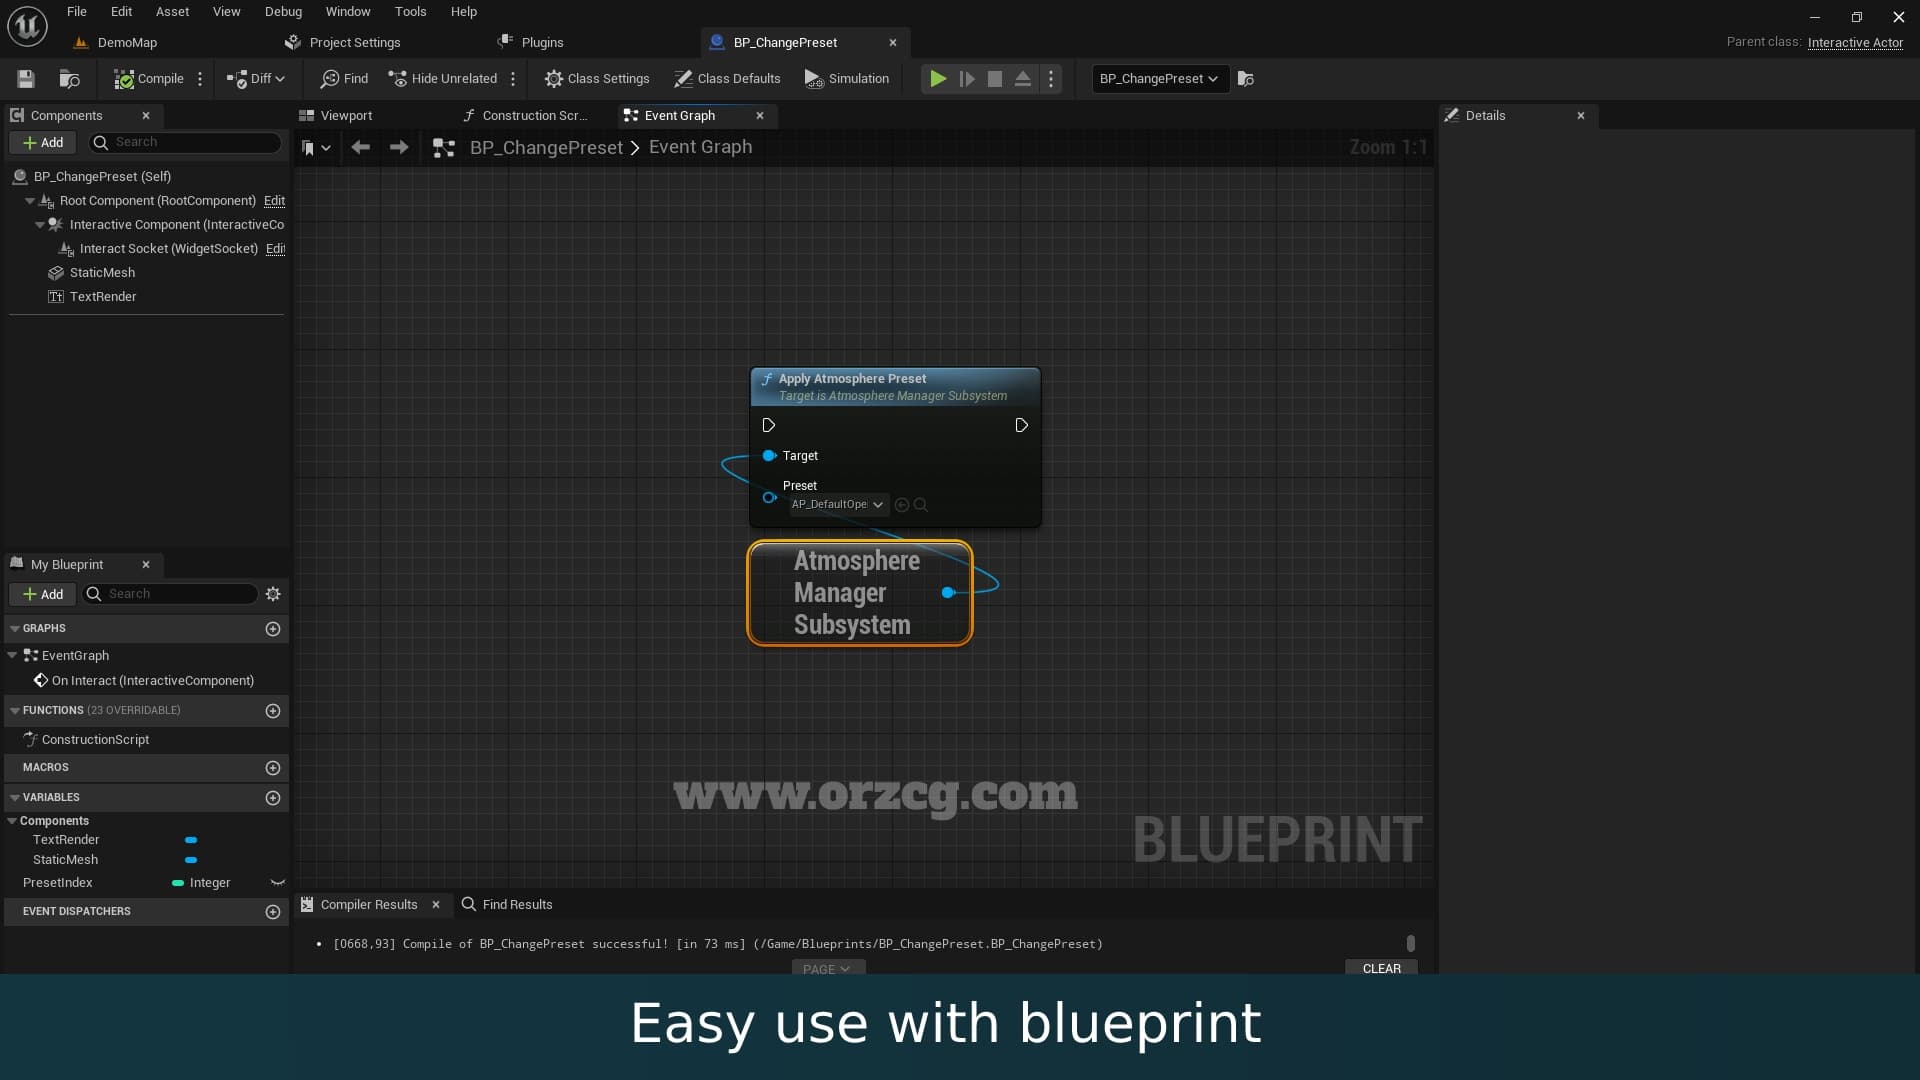1920x1080 pixels.
Task: Open graph bookmarks dropdown
Action: click(316, 148)
